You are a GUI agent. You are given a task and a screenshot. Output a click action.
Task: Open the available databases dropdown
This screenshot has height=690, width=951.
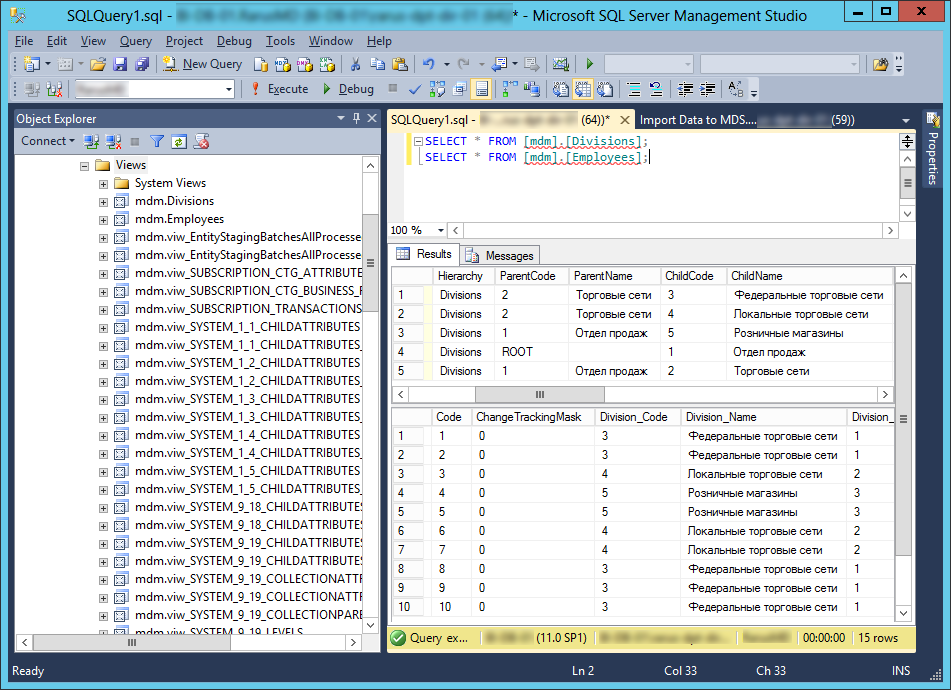229,89
